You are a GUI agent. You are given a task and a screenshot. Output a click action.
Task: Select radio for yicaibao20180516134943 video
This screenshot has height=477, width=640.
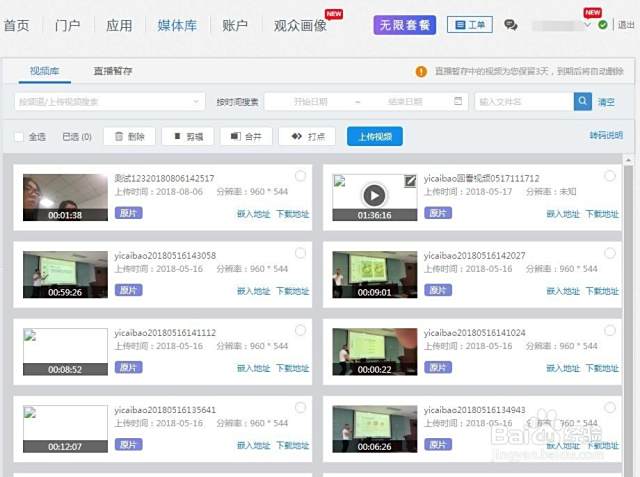tap(610, 407)
